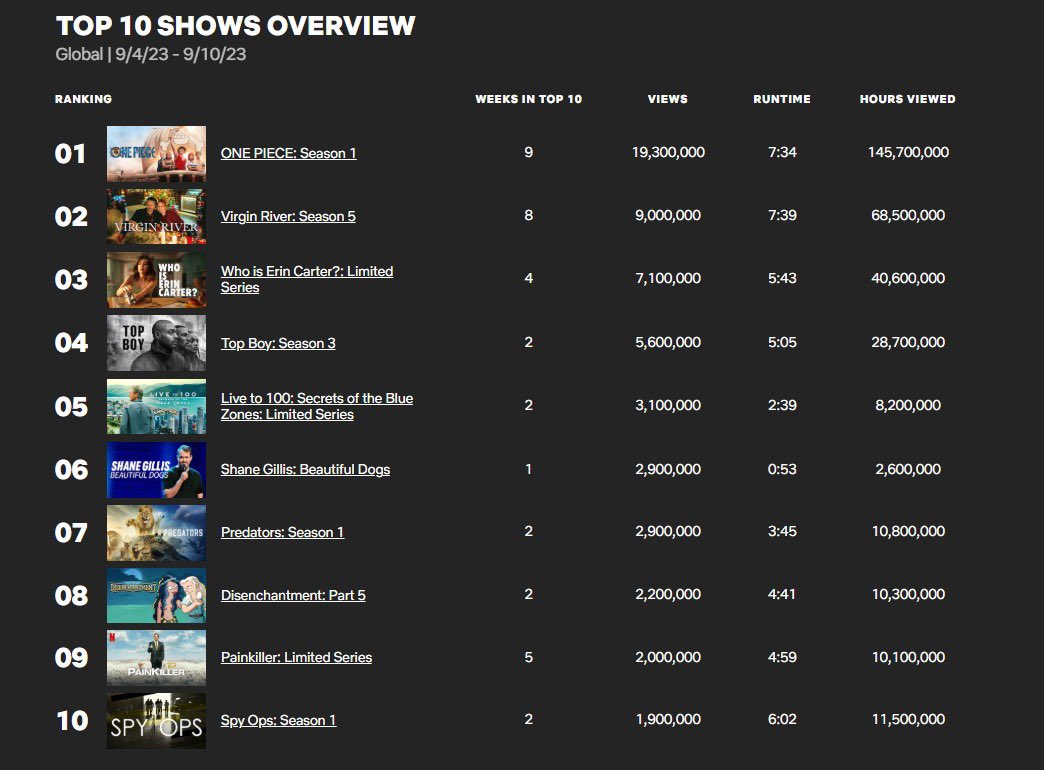Select the 2,000,000 views value
Image resolution: width=1044 pixels, height=770 pixels.
click(668, 657)
